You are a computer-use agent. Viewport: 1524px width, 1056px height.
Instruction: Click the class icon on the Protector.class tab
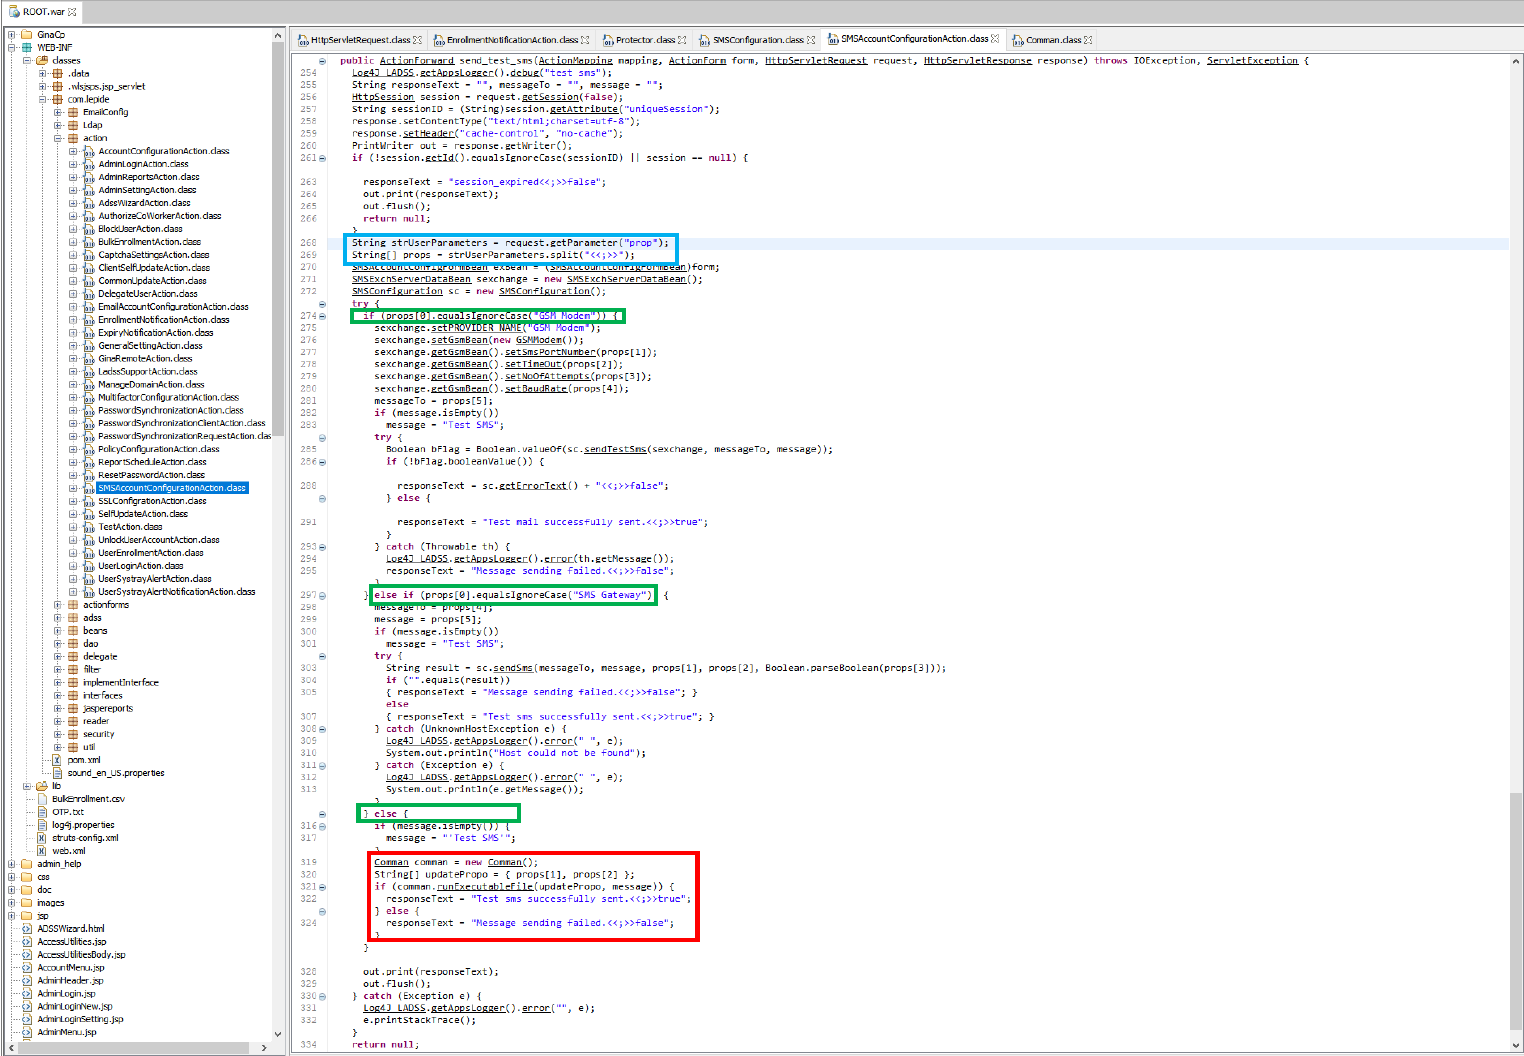pos(608,40)
